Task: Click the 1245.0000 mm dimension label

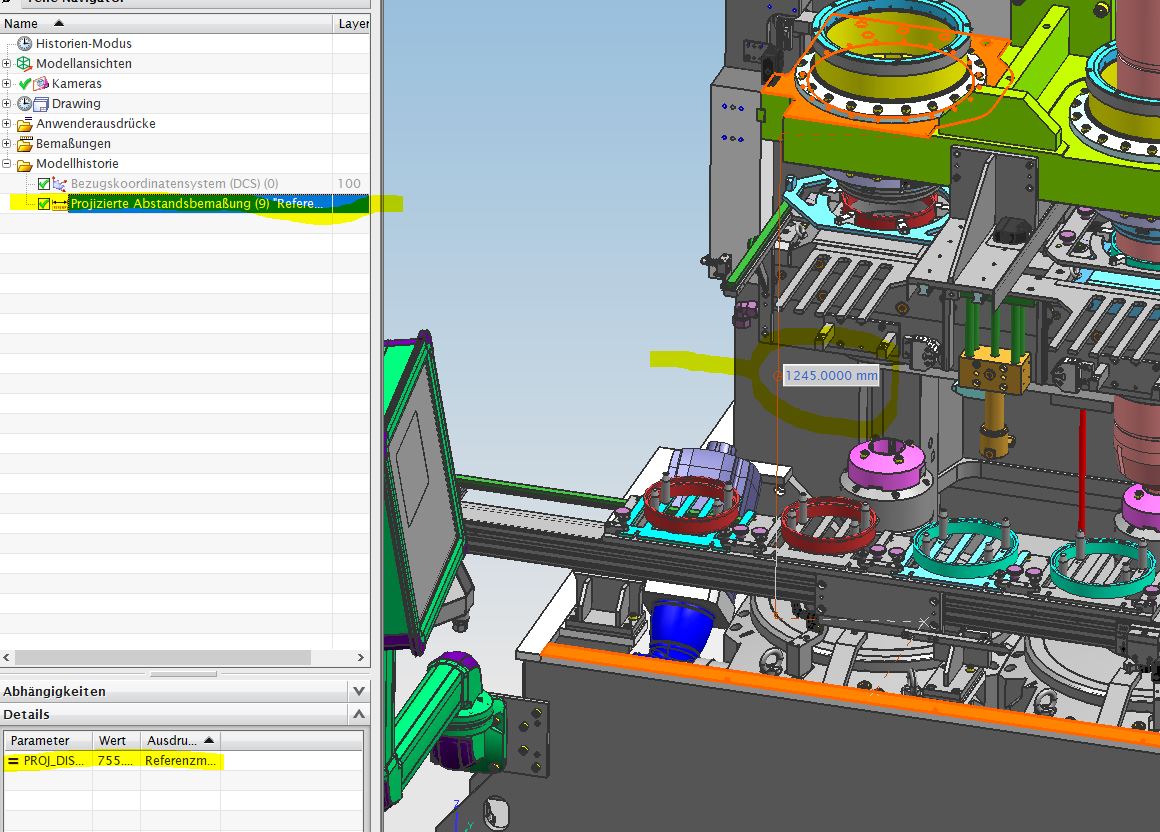Action: (831, 376)
